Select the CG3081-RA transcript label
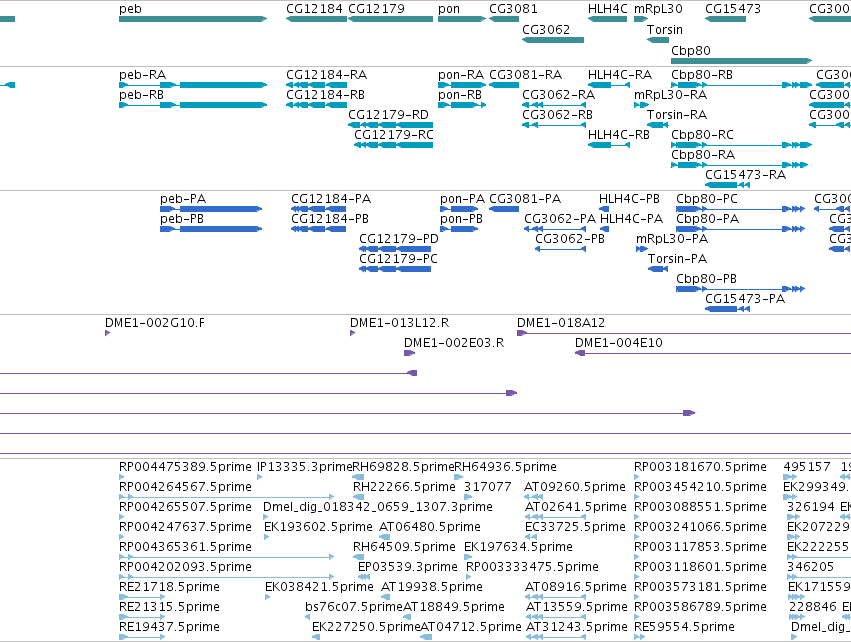851x642 pixels. coord(525,75)
